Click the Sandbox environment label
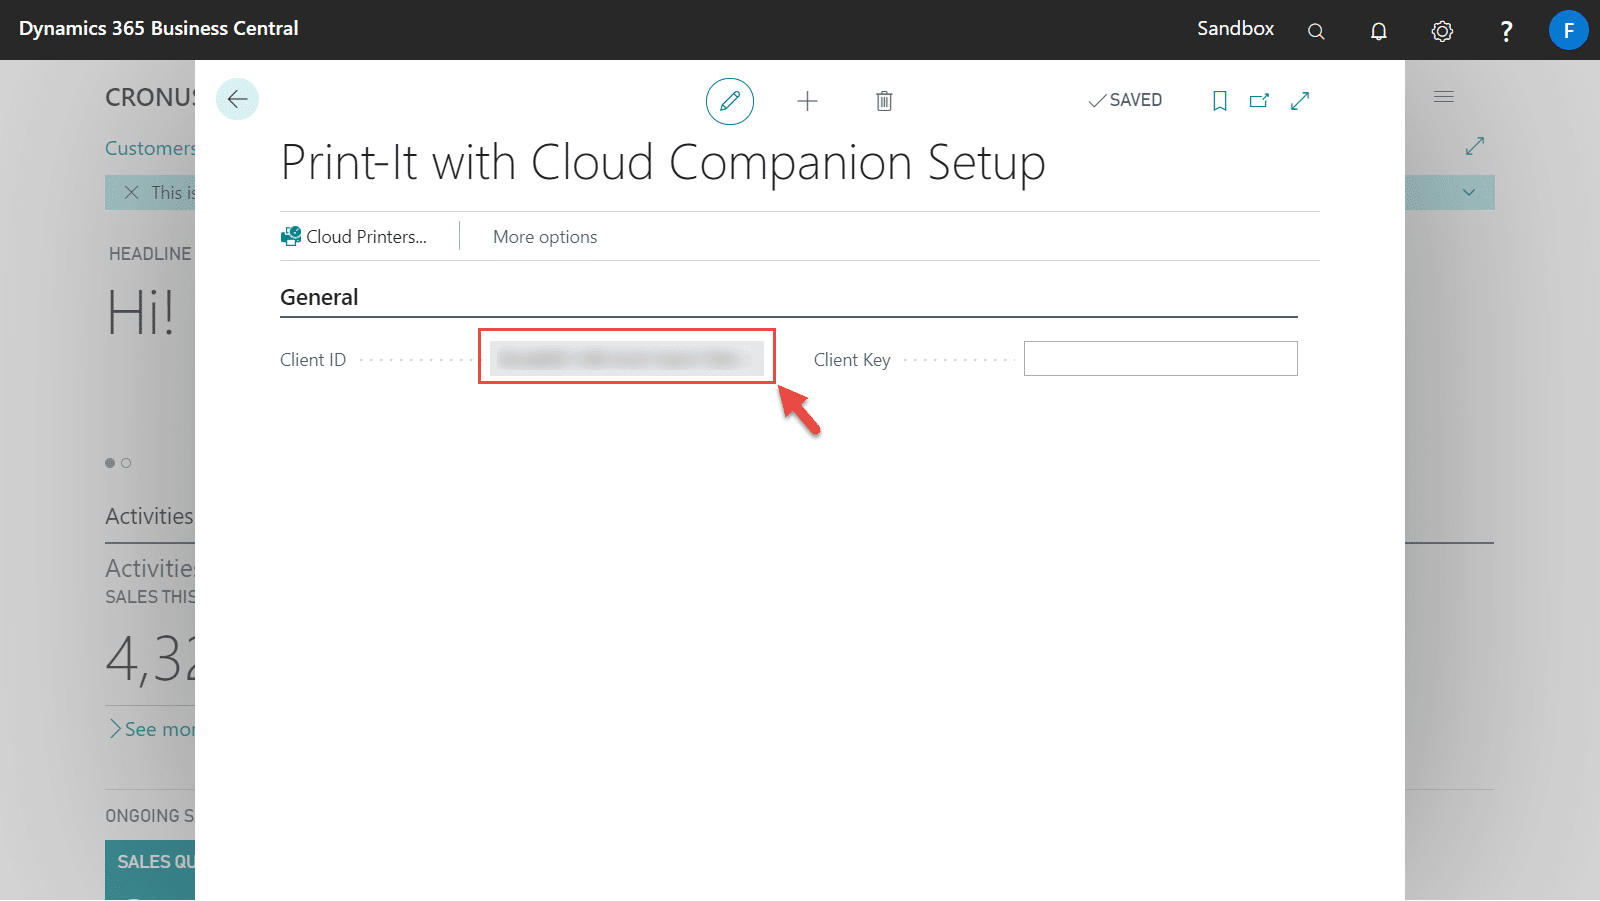 [1236, 29]
